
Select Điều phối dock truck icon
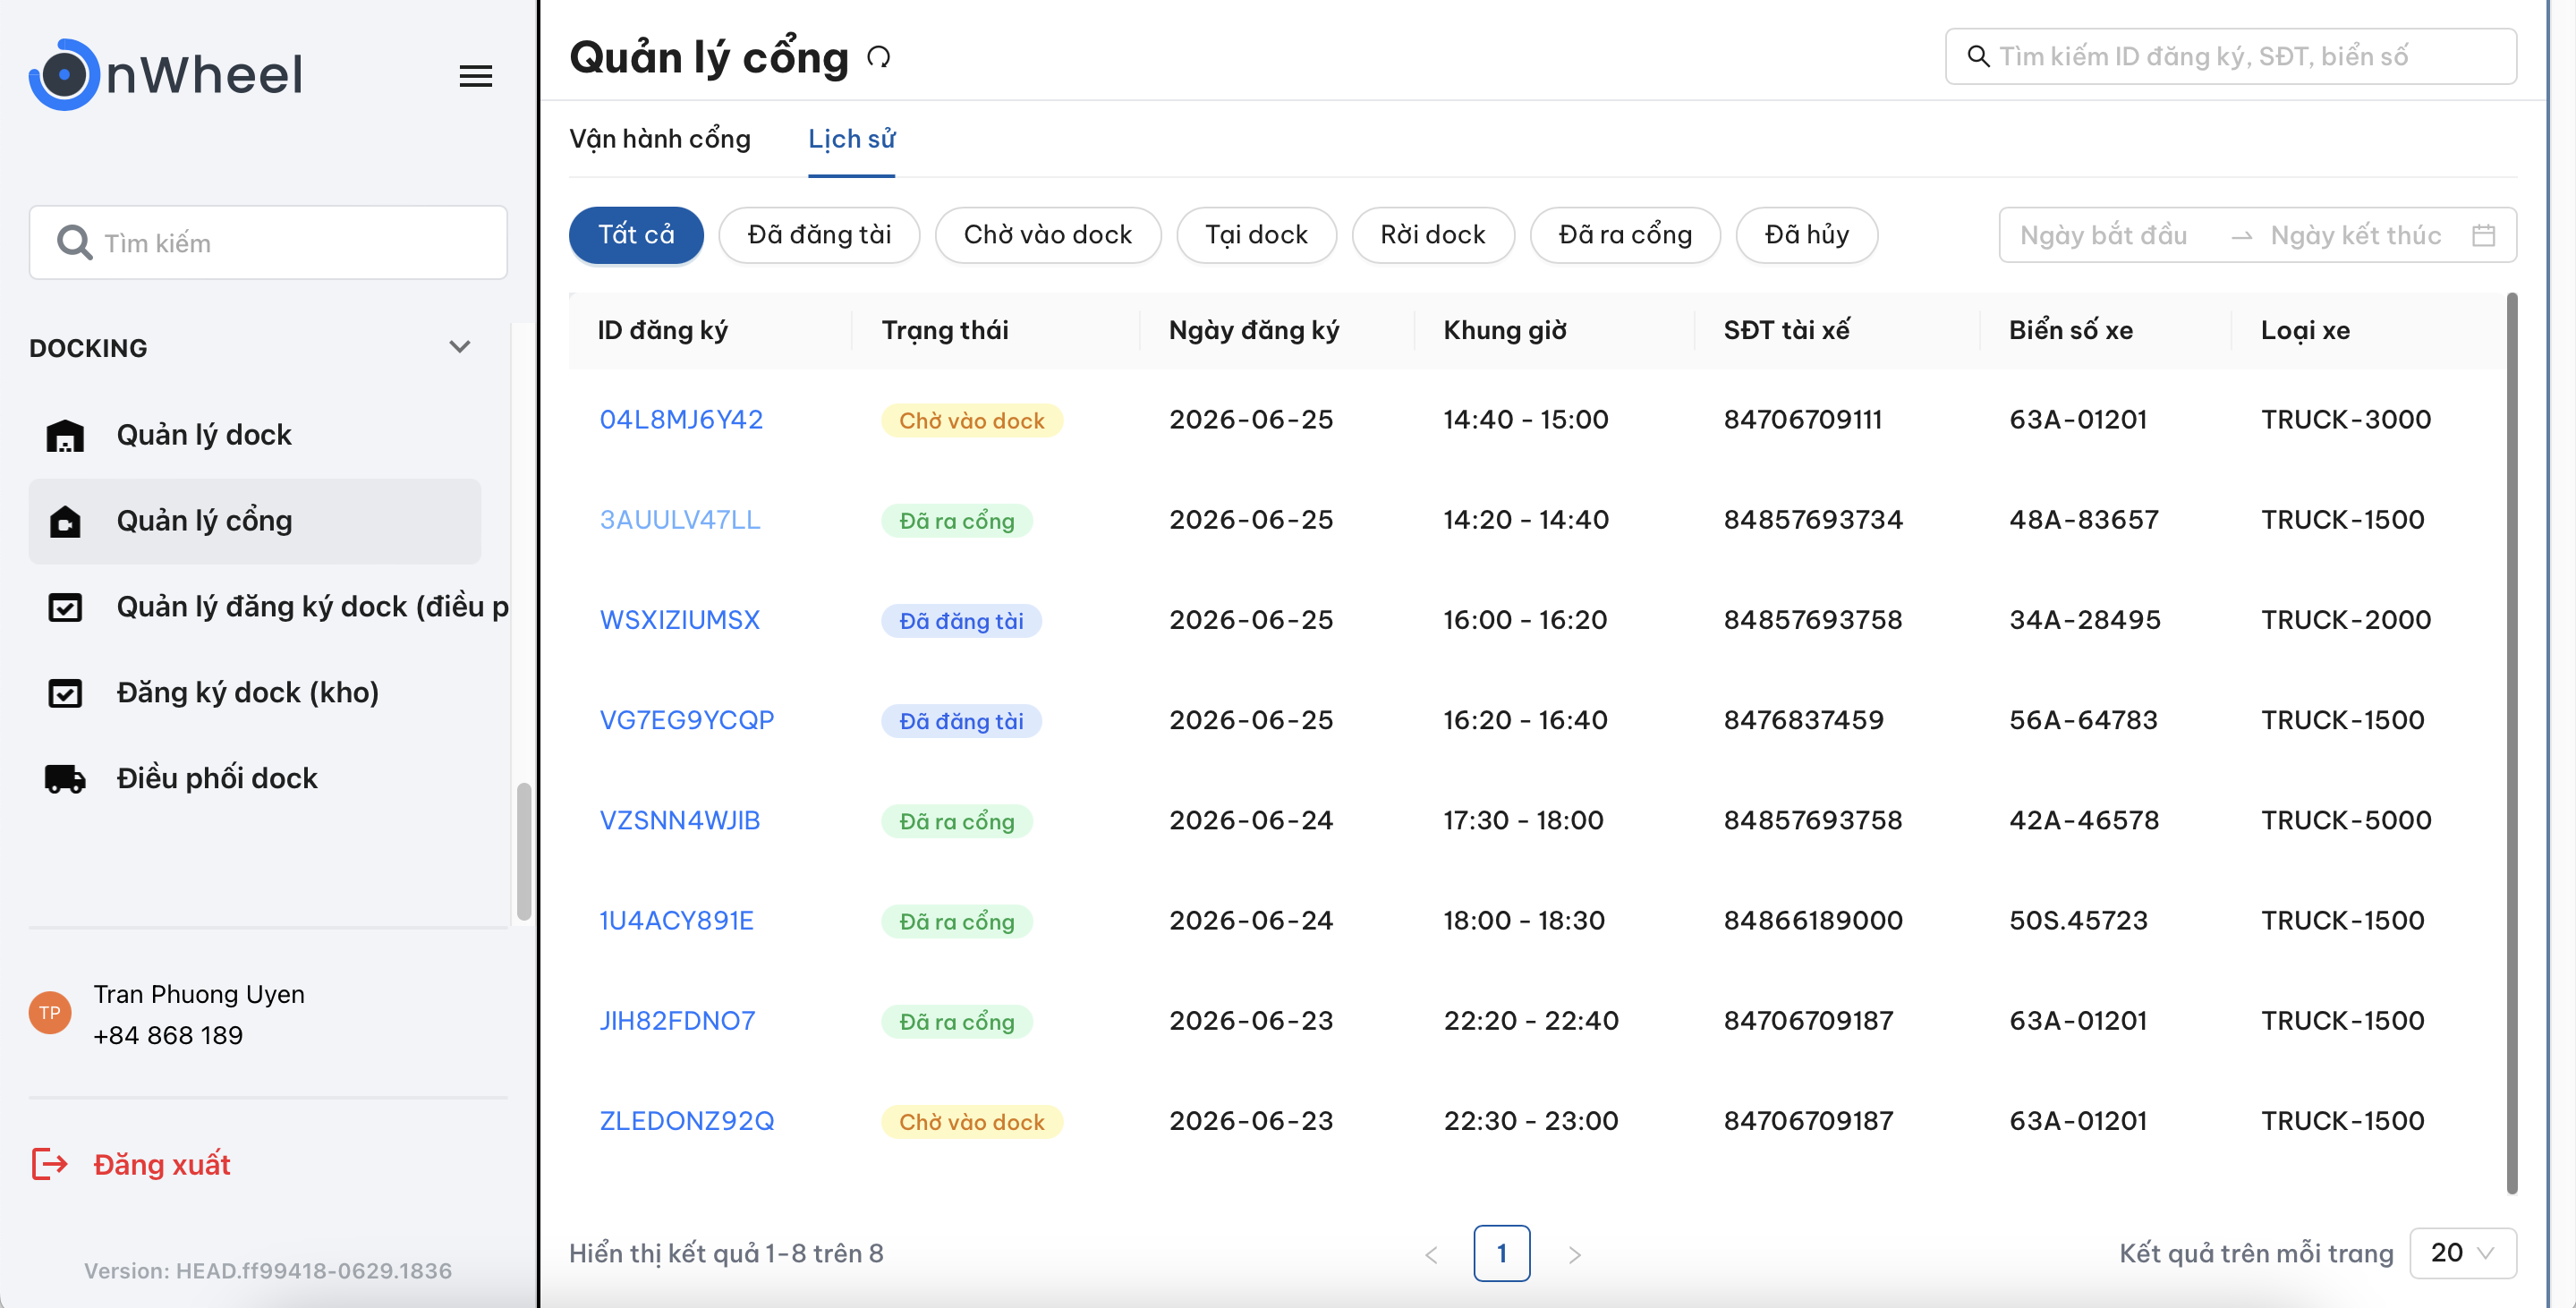(65, 778)
